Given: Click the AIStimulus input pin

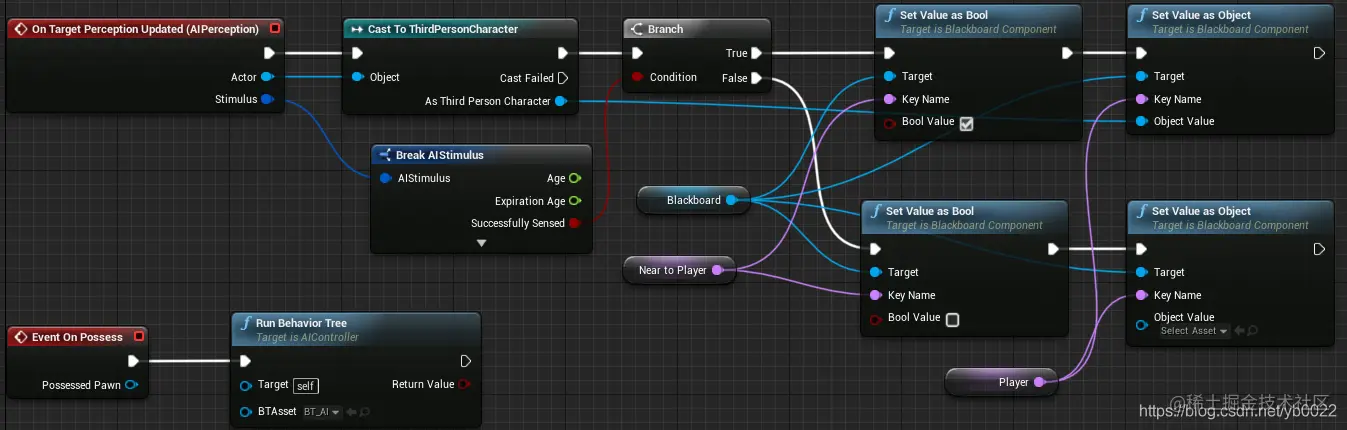Looking at the screenshot, I should pyautogui.click(x=386, y=178).
